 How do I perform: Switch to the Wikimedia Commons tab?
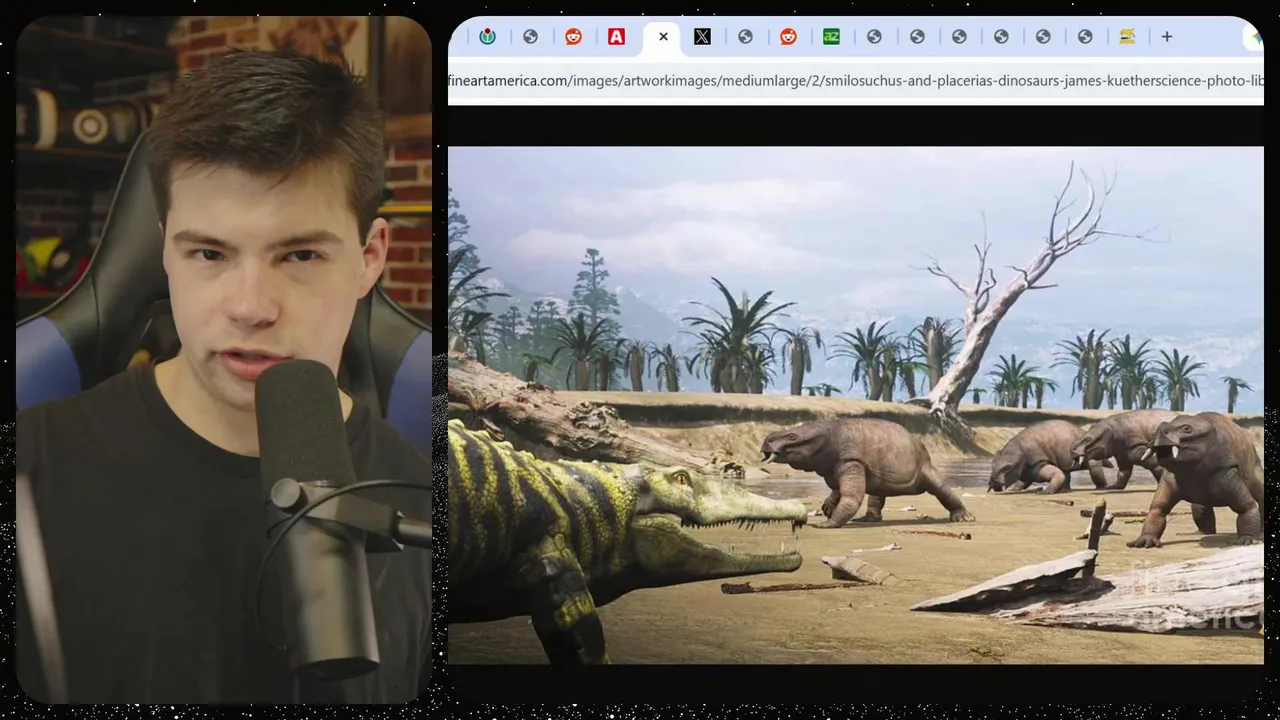(x=488, y=37)
